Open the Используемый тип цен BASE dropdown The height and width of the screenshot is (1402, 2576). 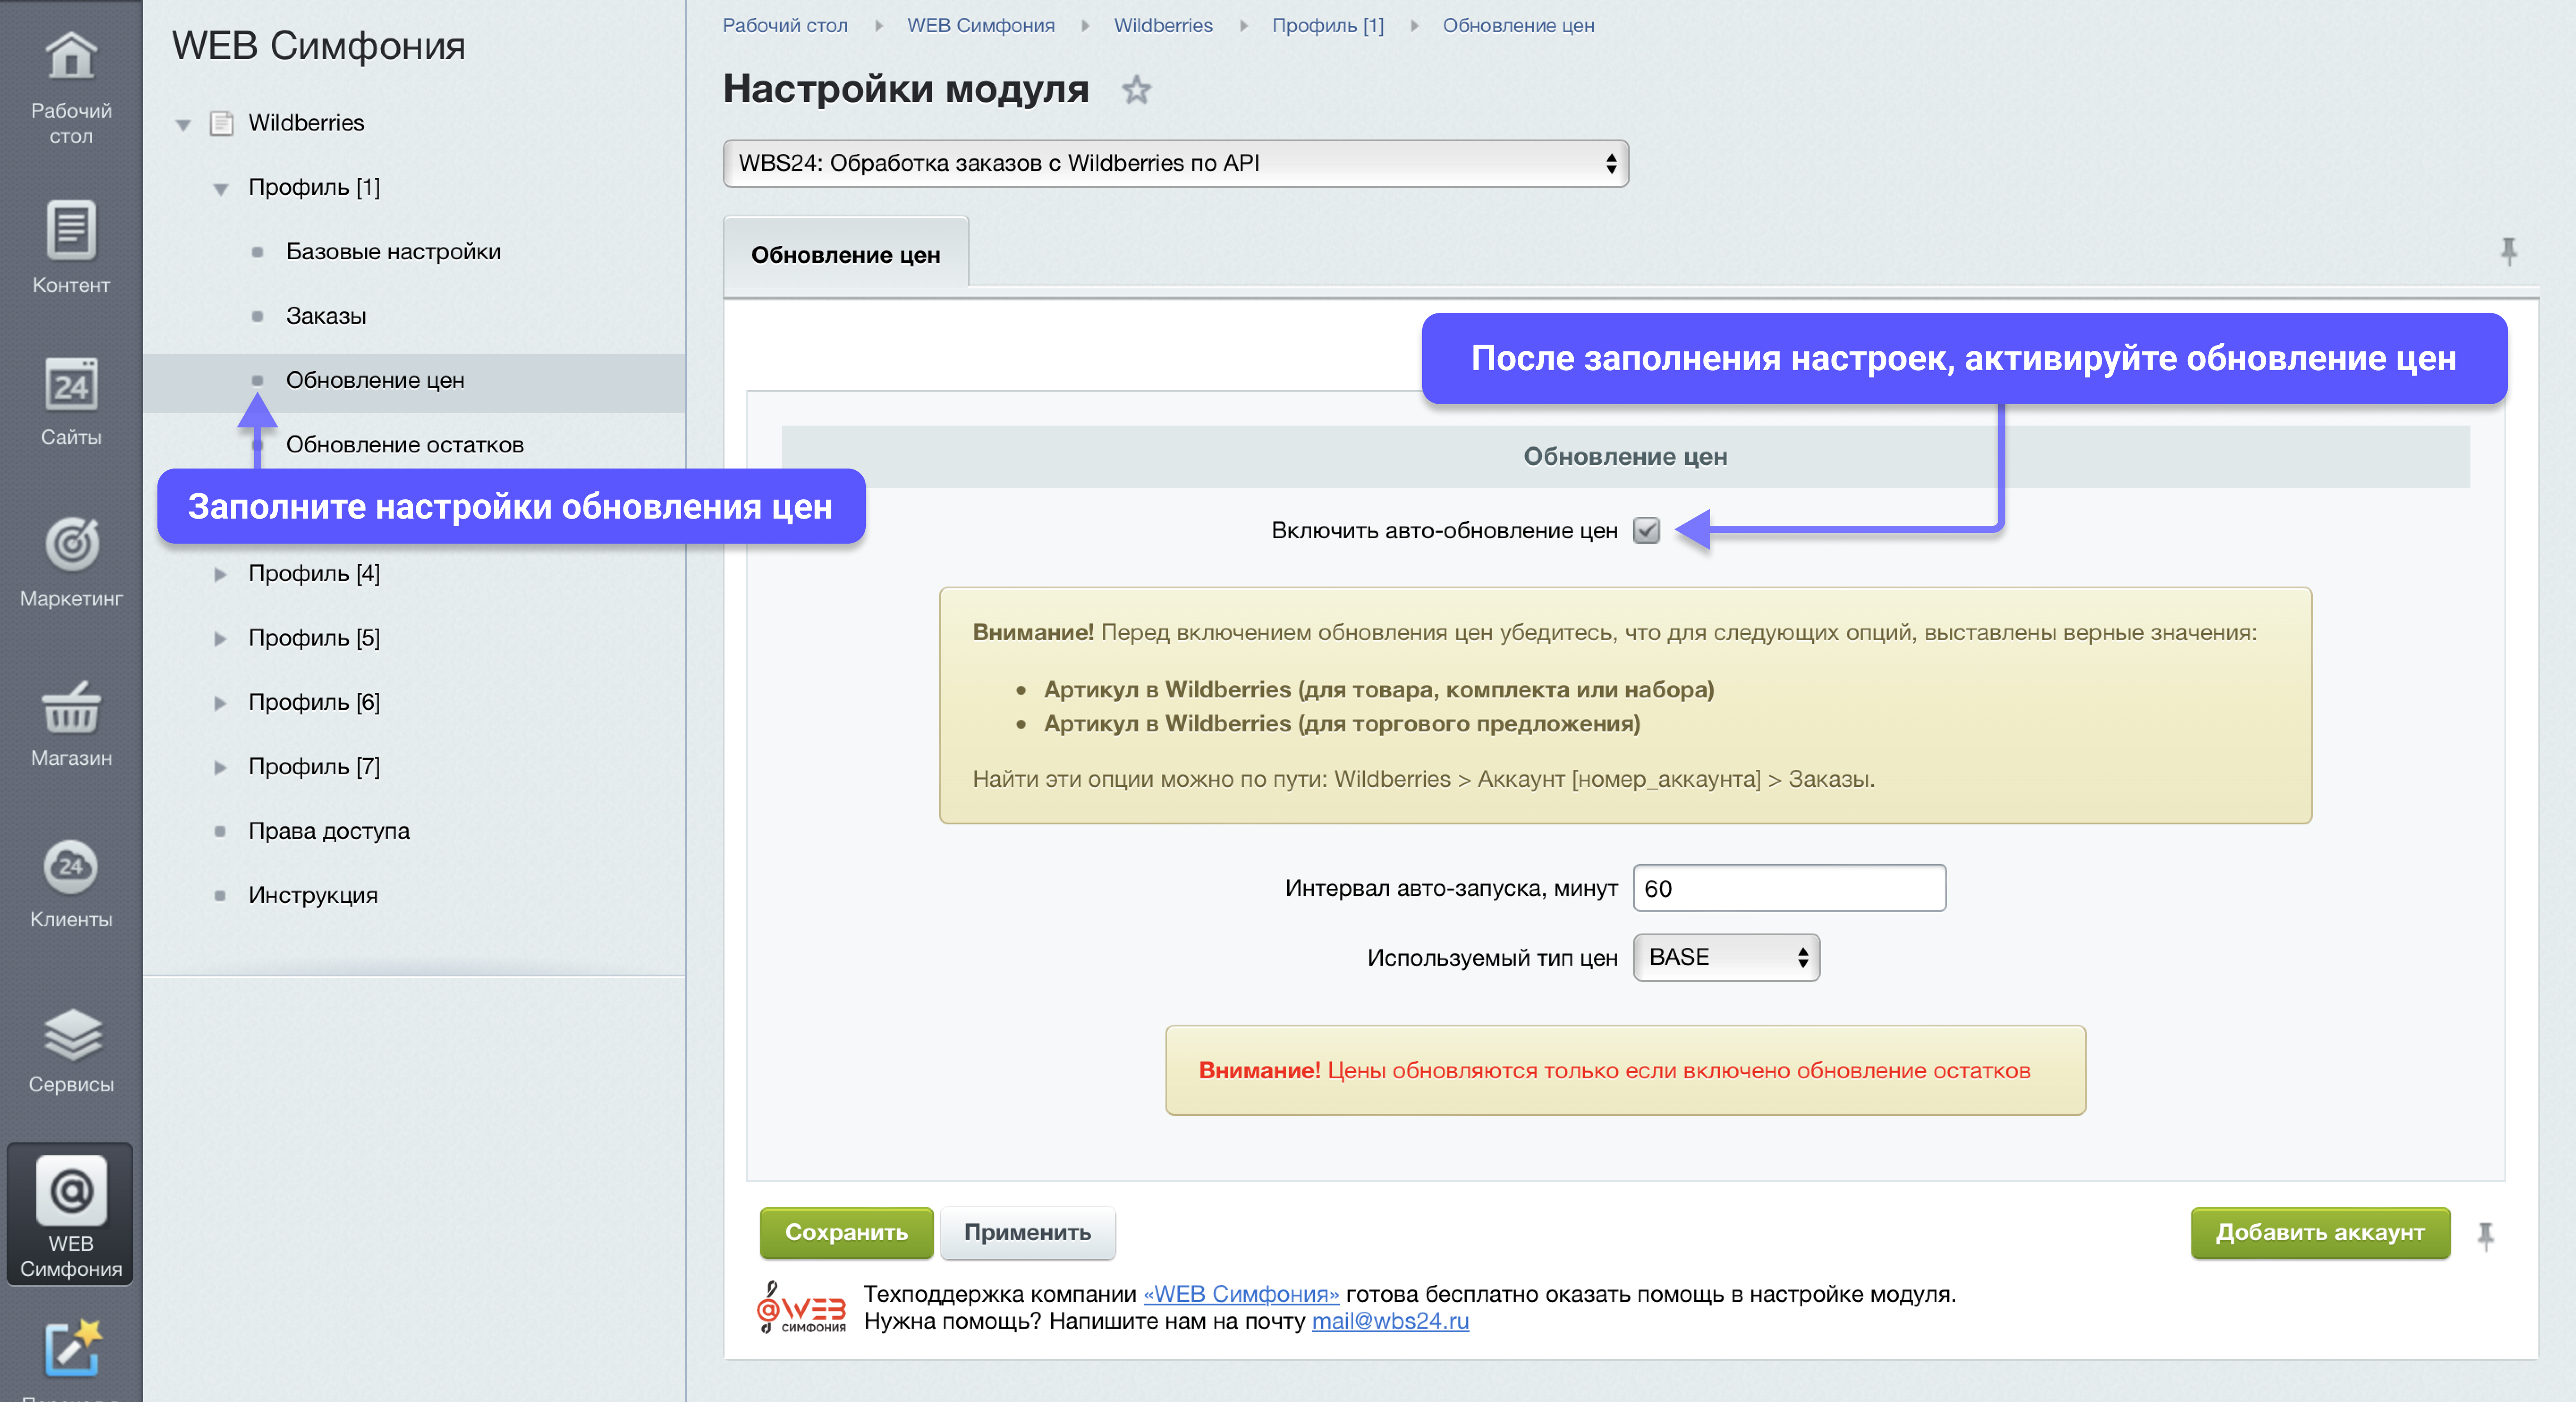pyautogui.click(x=1726, y=957)
